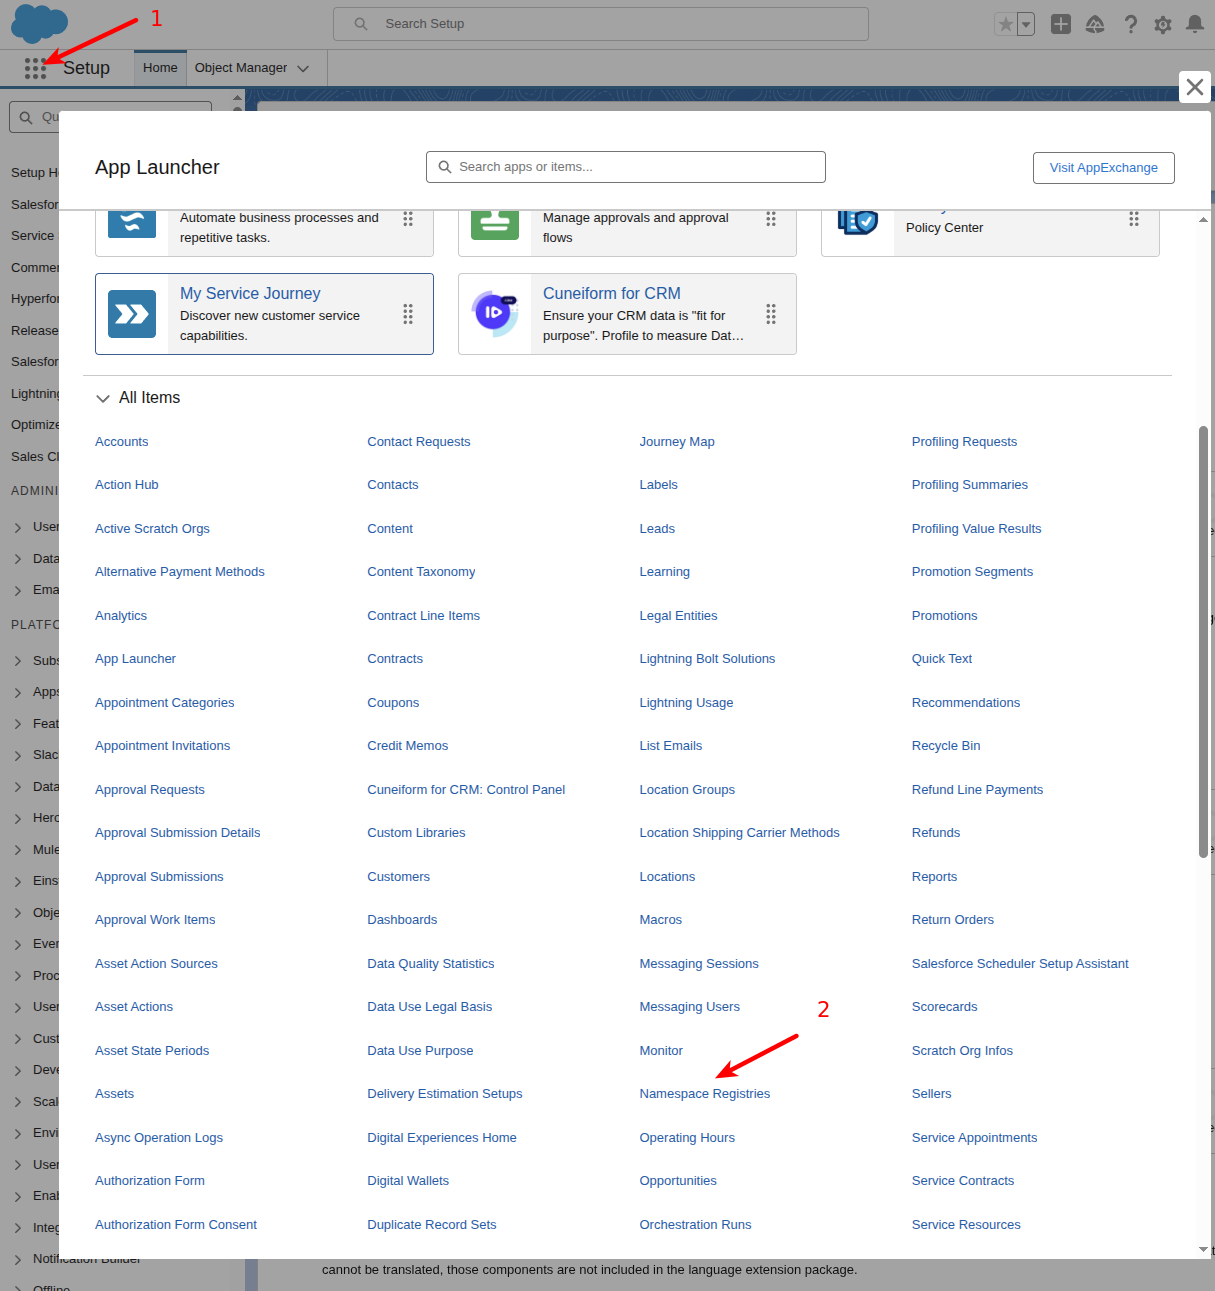
Task: Click the favorites star icon
Action: (x=1005, y=23)
